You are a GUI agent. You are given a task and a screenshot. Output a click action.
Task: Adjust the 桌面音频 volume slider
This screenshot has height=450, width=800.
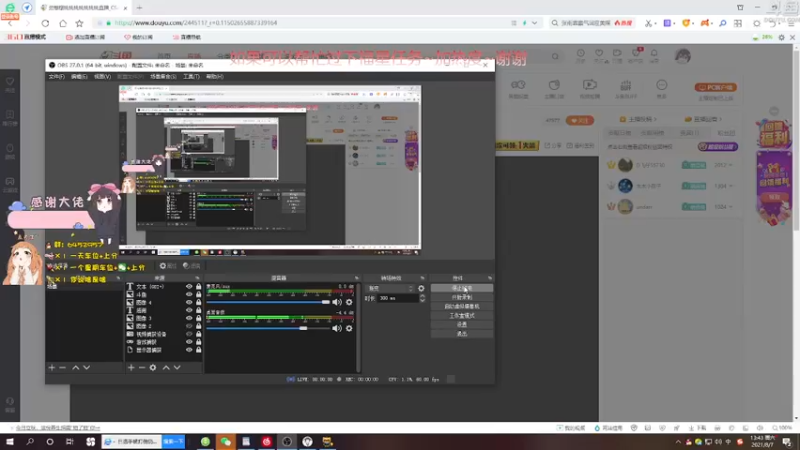[268, 329]
